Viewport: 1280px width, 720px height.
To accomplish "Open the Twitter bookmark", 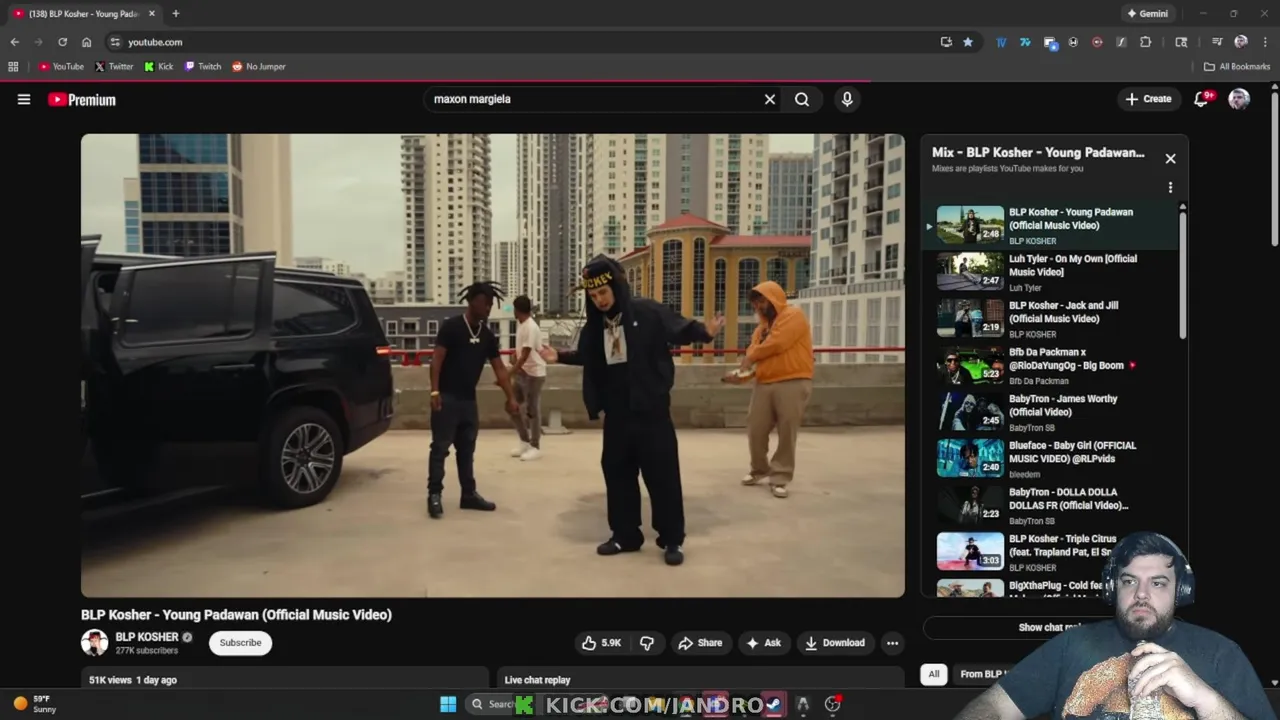I will (x=114, y=66).
